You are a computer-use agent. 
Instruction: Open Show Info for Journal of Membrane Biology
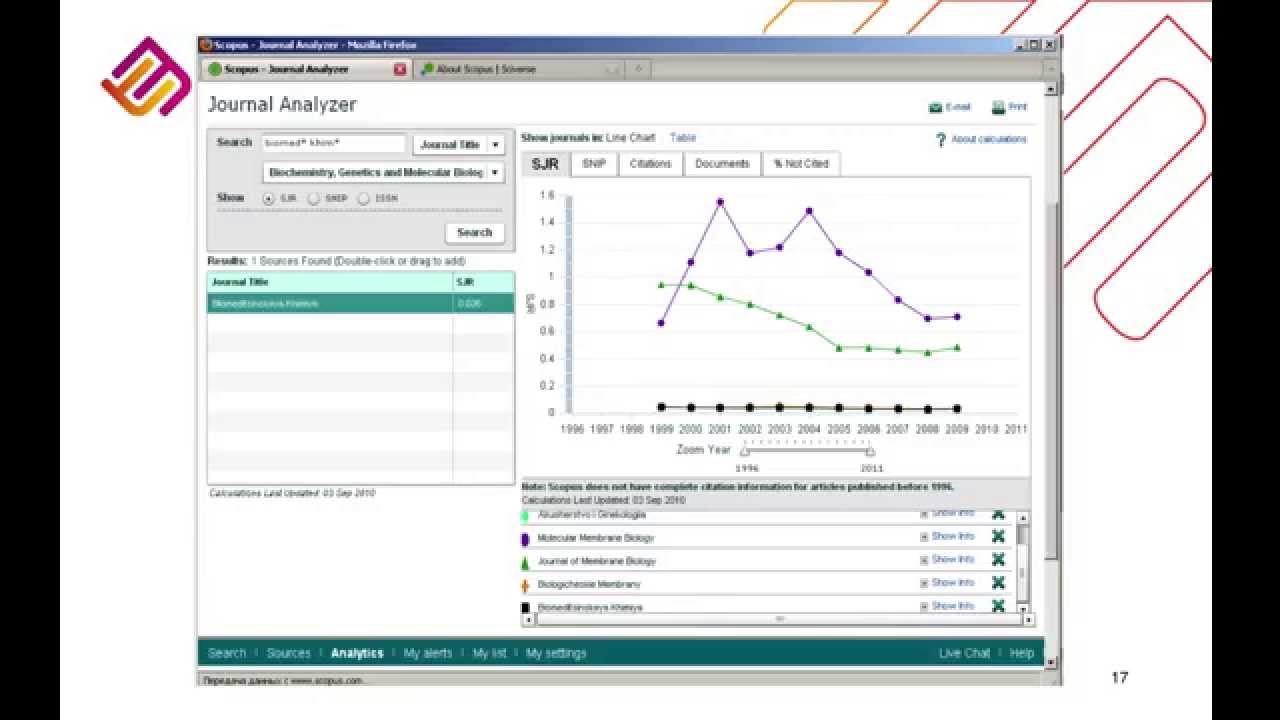[952, 560]
